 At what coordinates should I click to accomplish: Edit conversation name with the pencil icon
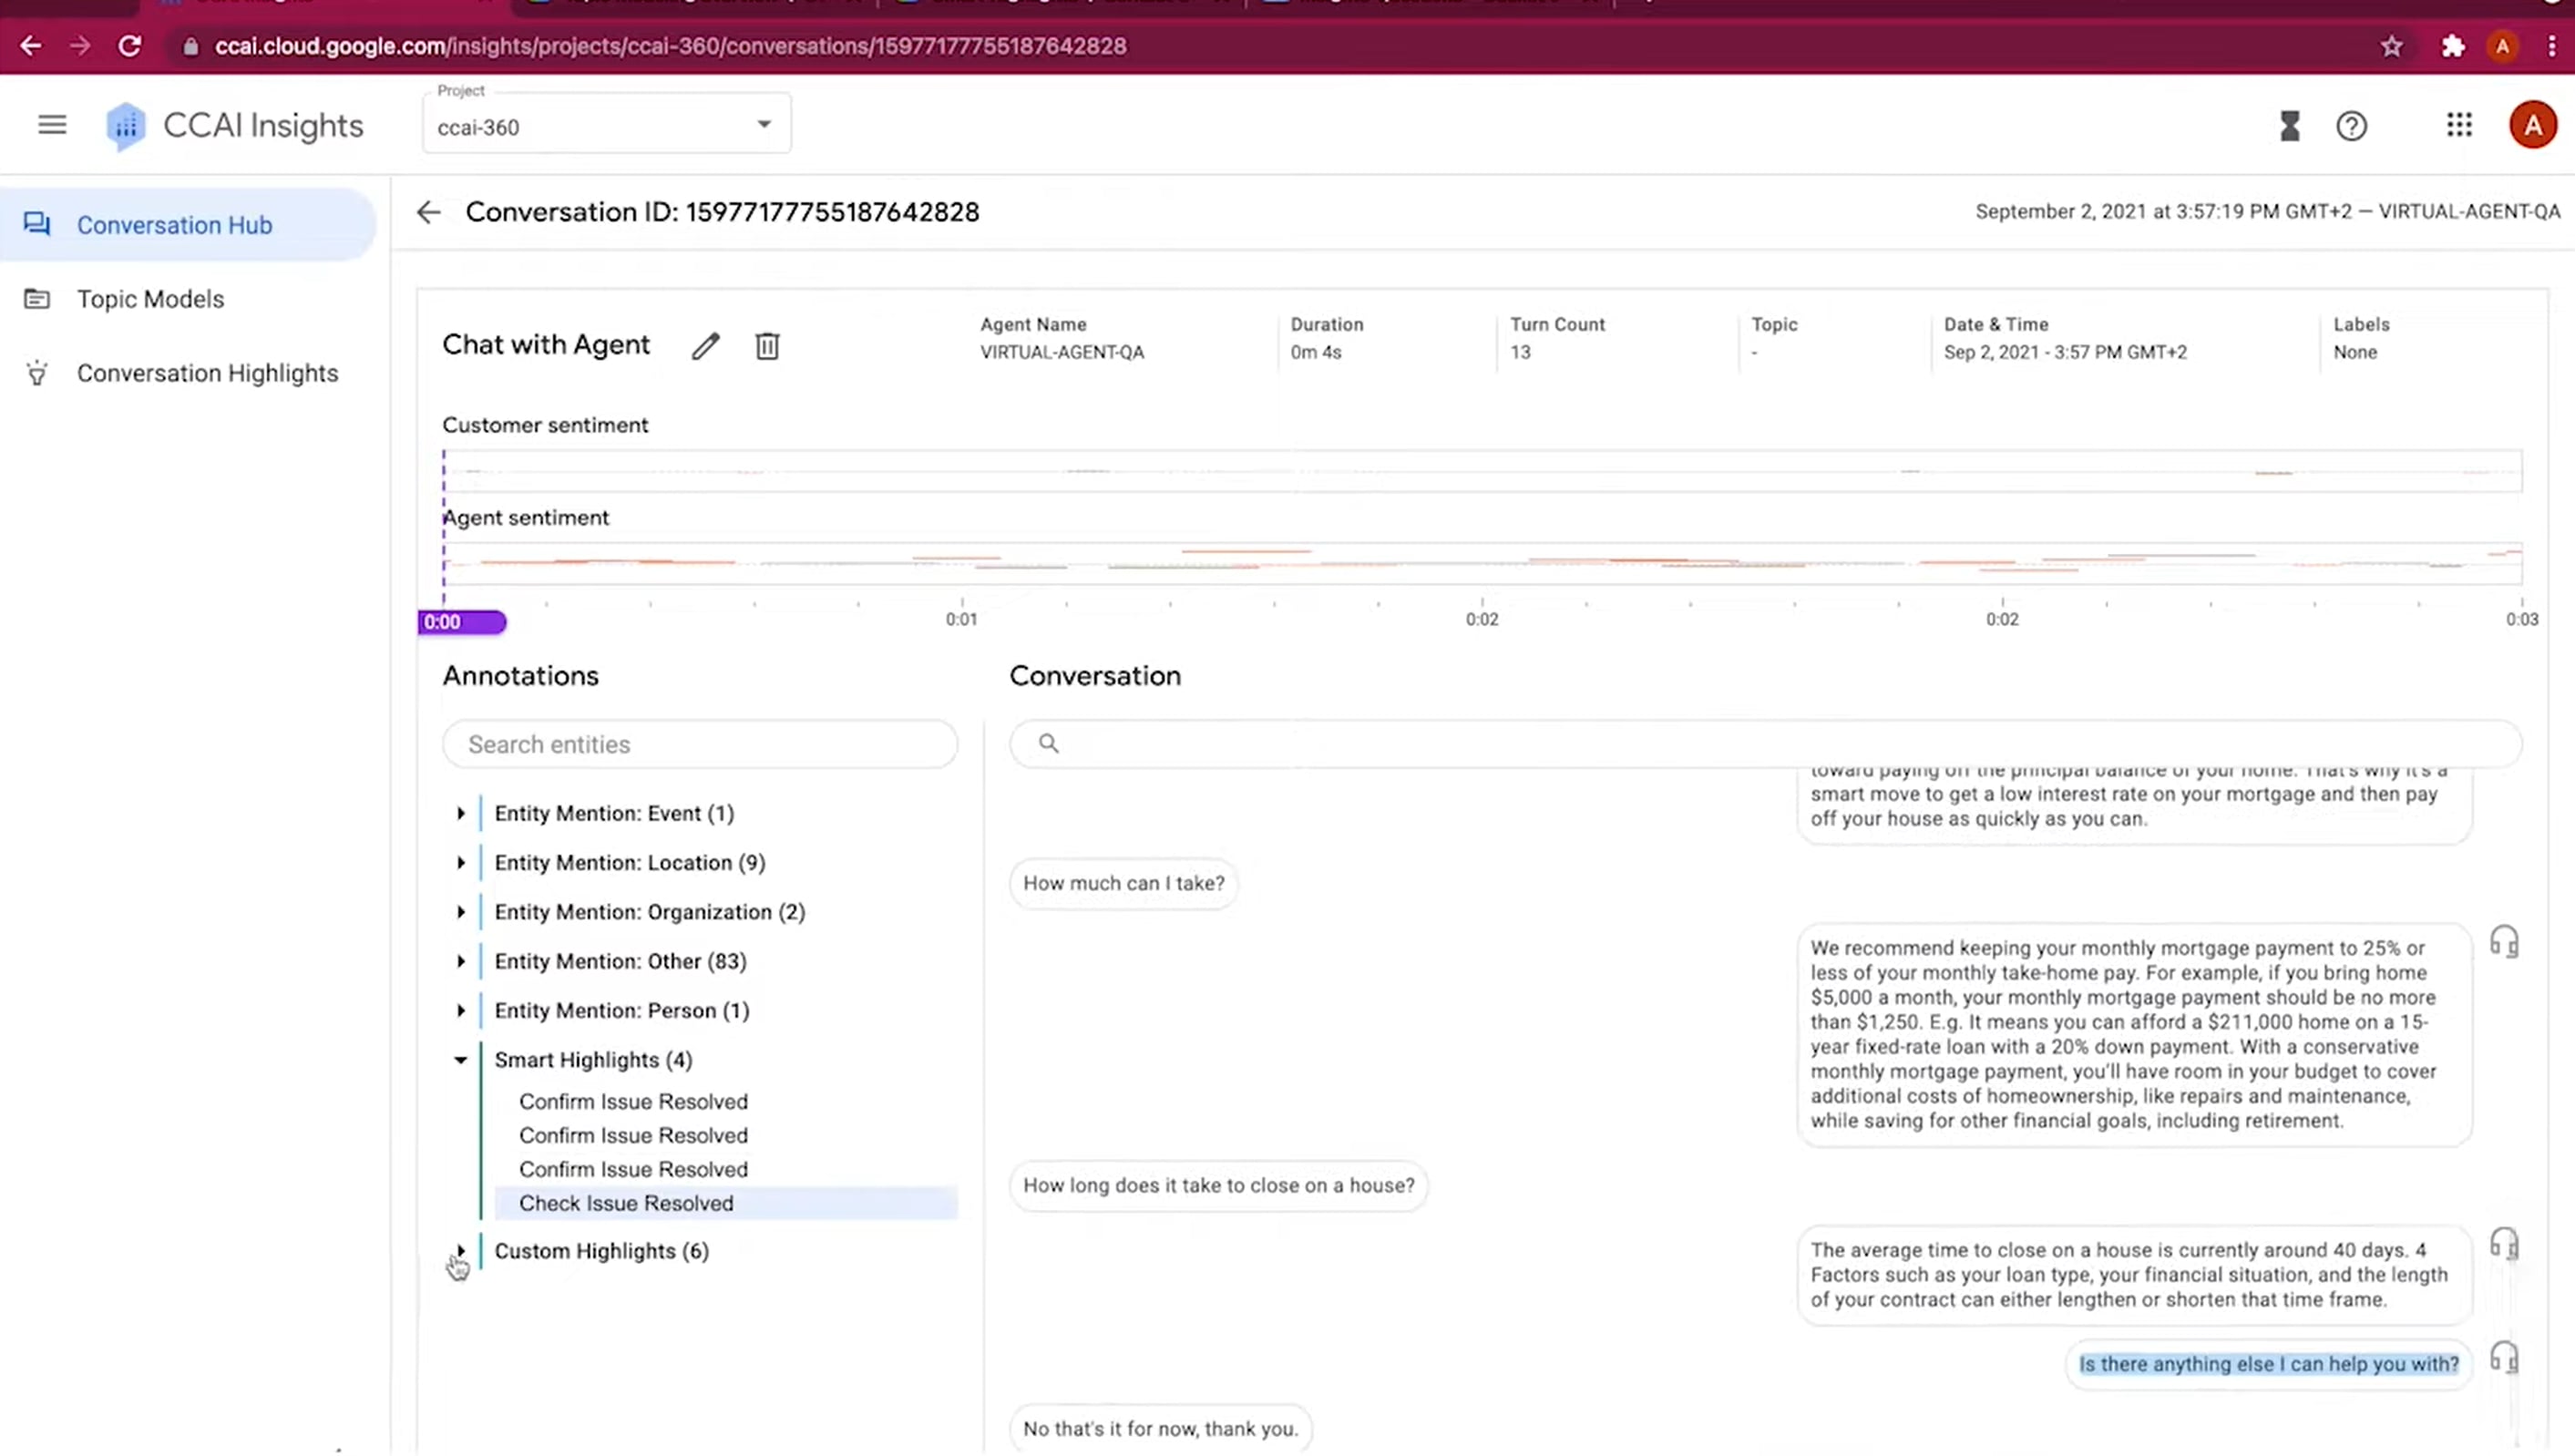point(706,345)
